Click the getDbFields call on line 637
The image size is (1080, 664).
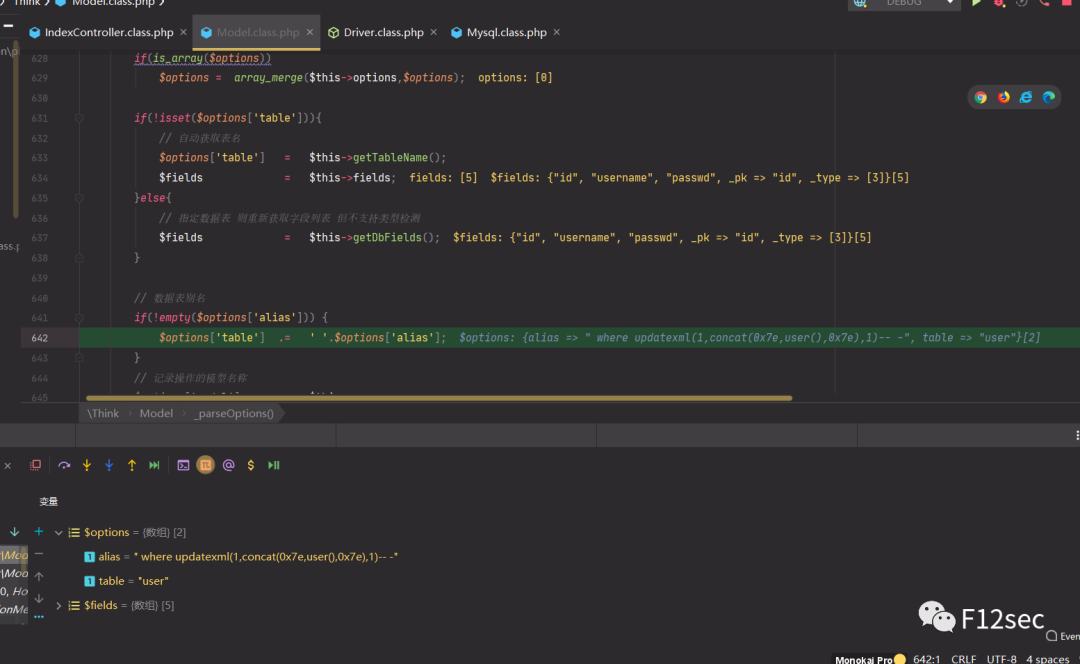(387, 238)
